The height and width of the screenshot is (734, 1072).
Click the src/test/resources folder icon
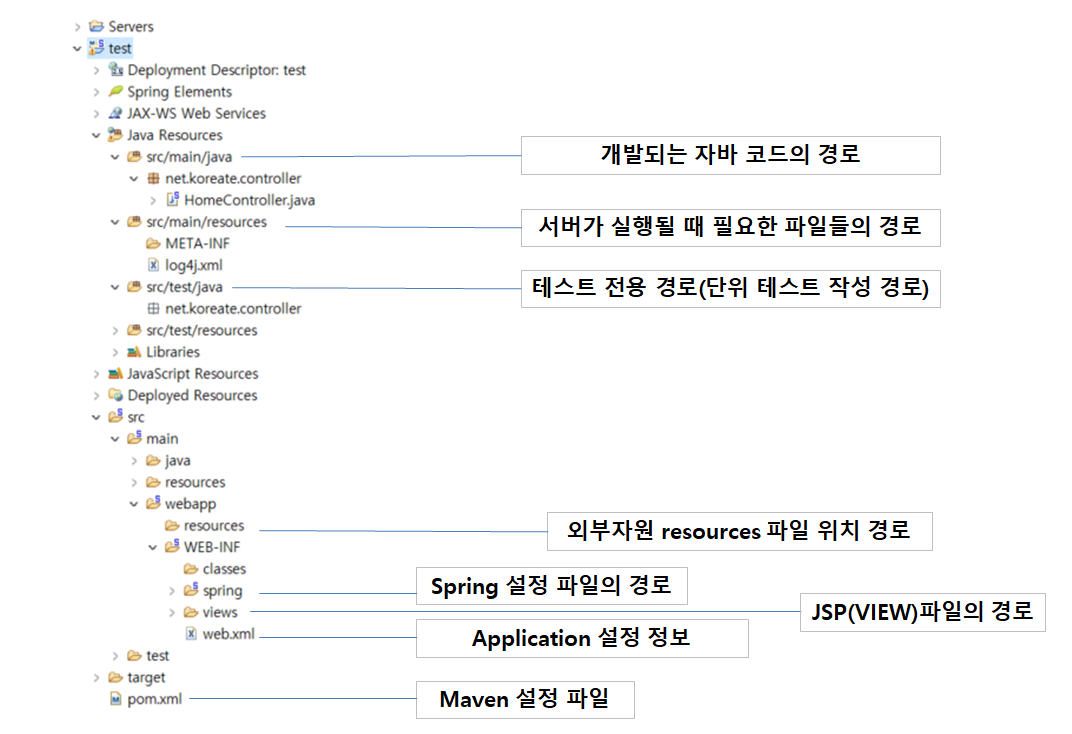(x=135, y=330)
